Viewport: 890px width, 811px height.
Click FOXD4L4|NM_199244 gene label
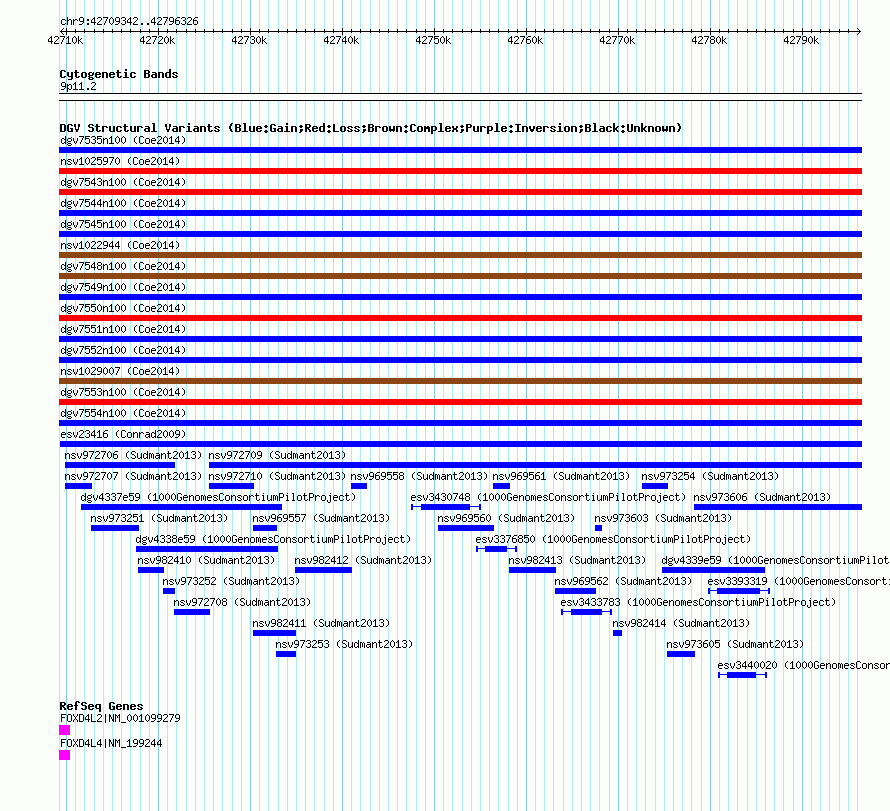(x=111, y=743)
